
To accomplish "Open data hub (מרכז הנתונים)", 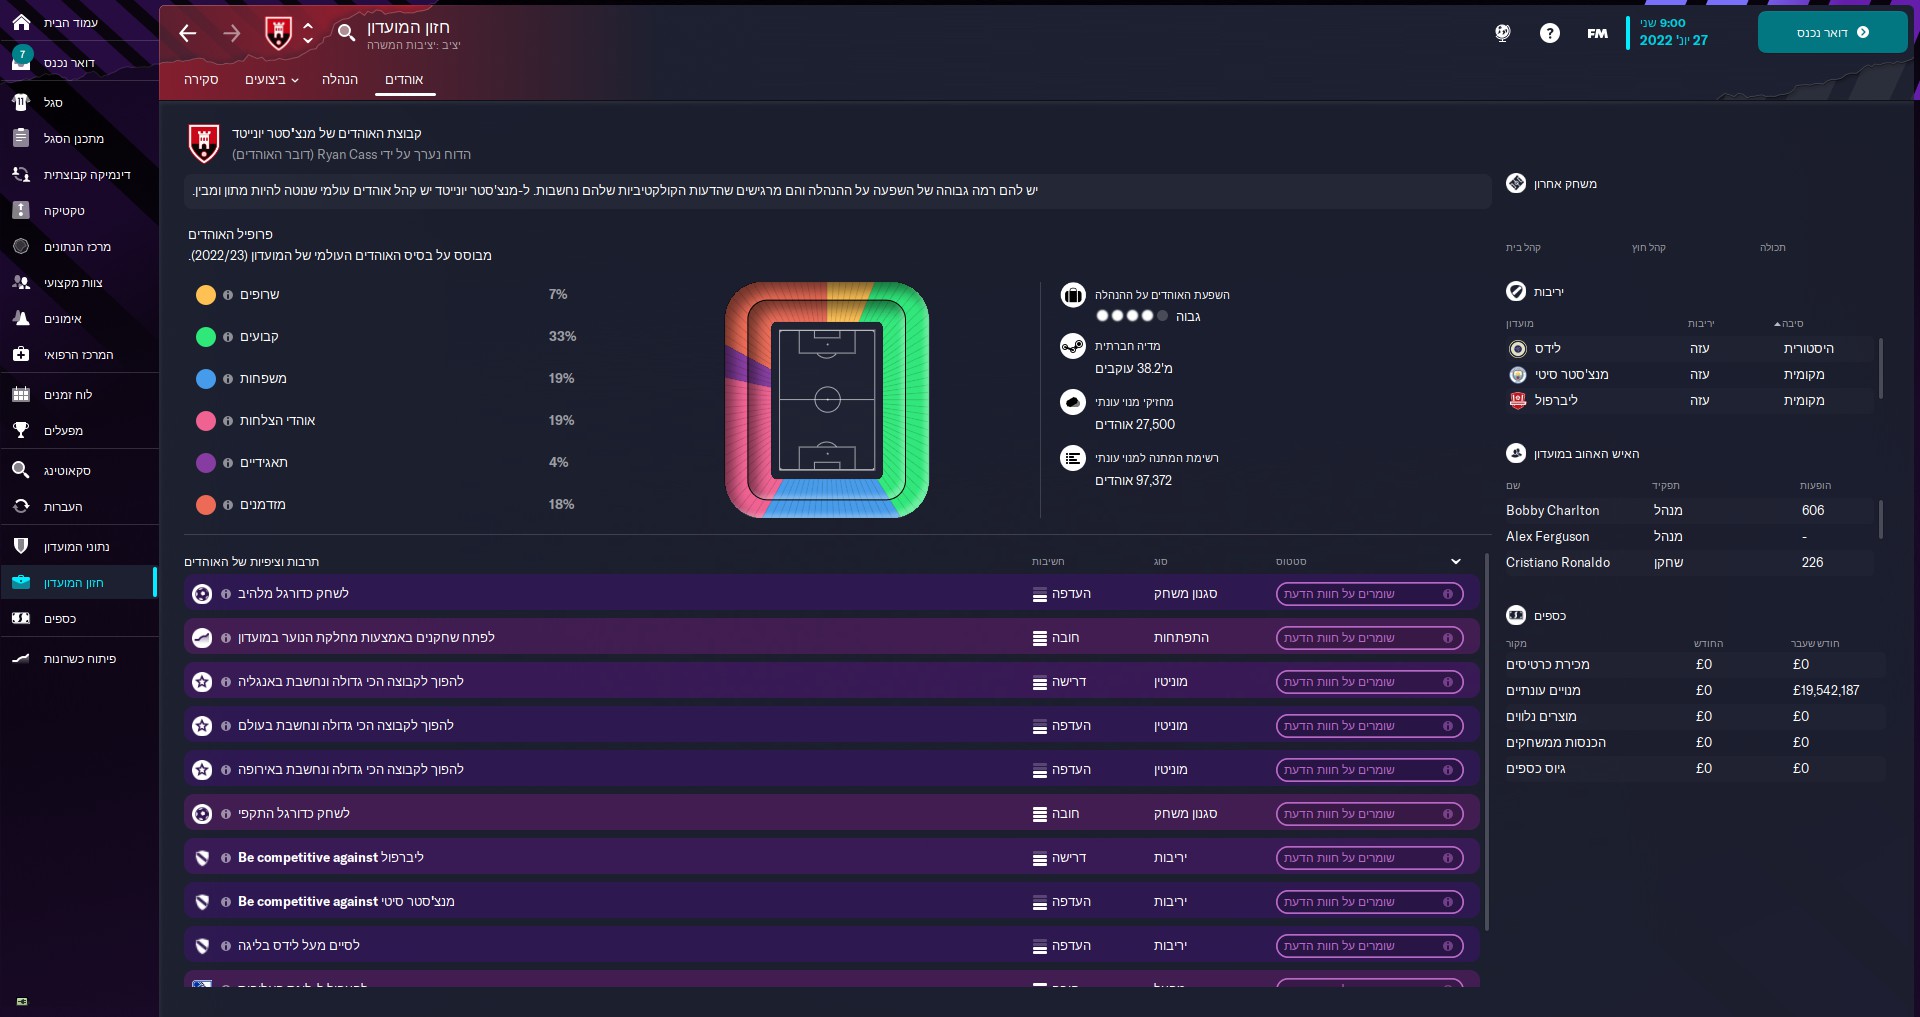I will 79,246.
